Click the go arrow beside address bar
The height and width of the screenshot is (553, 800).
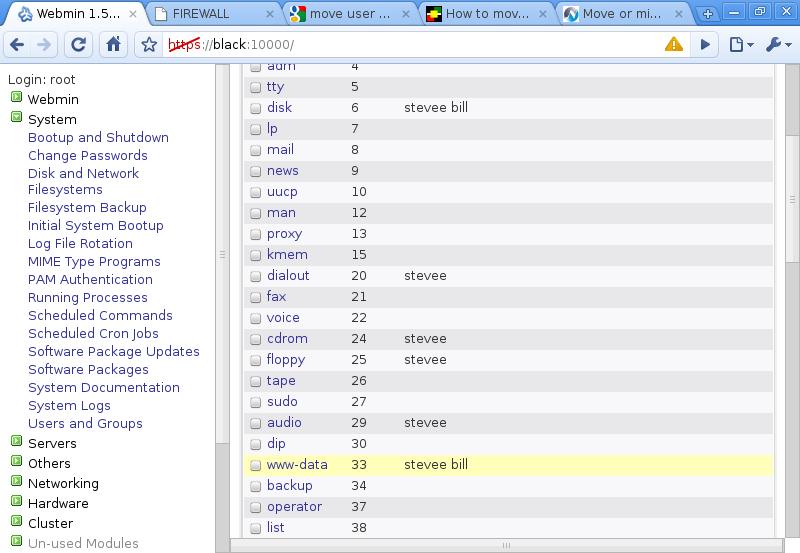point(705,45)
